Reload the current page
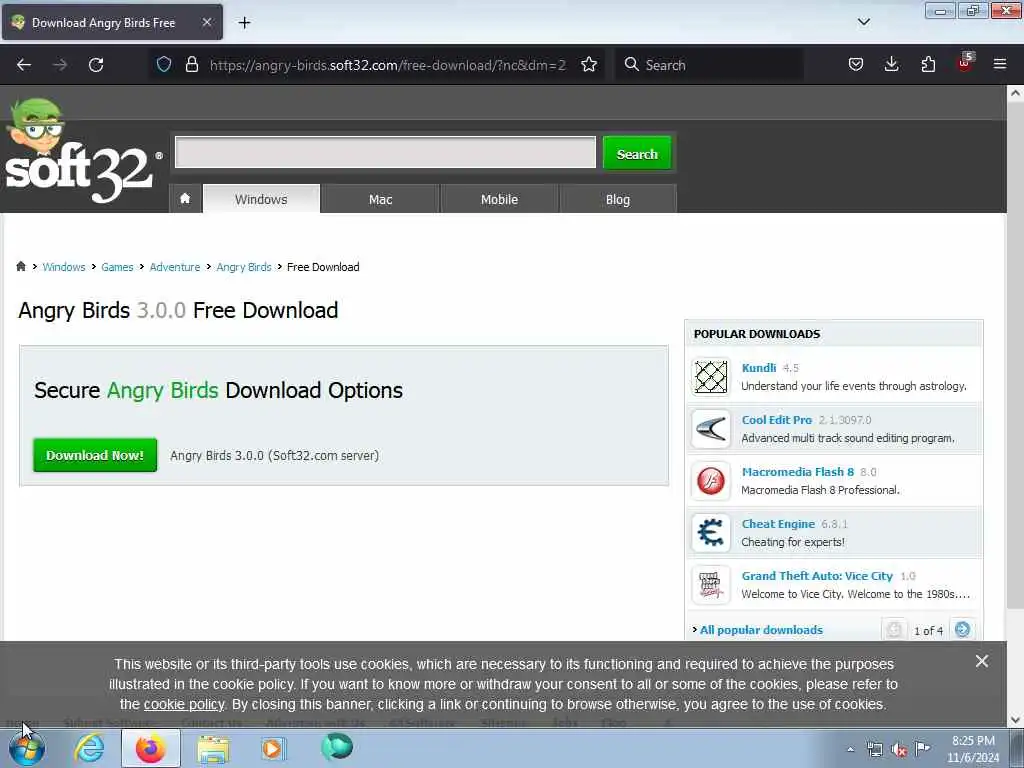1024x768 pixels. pos(96,65)
